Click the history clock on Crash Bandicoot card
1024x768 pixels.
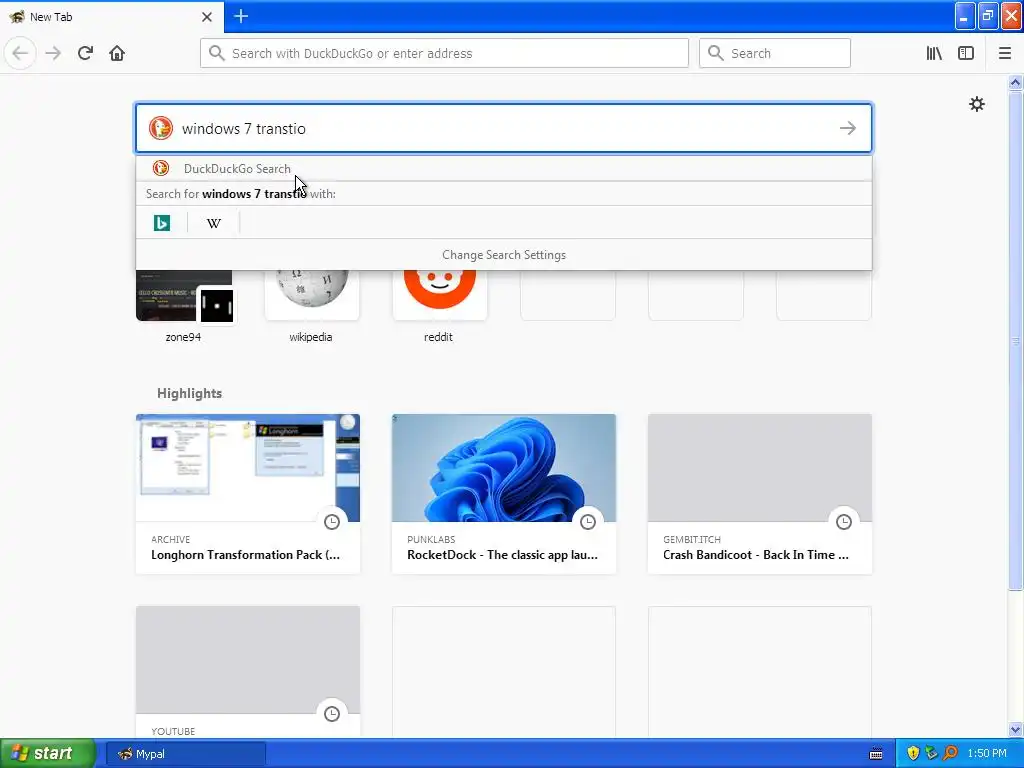[844, 522]
